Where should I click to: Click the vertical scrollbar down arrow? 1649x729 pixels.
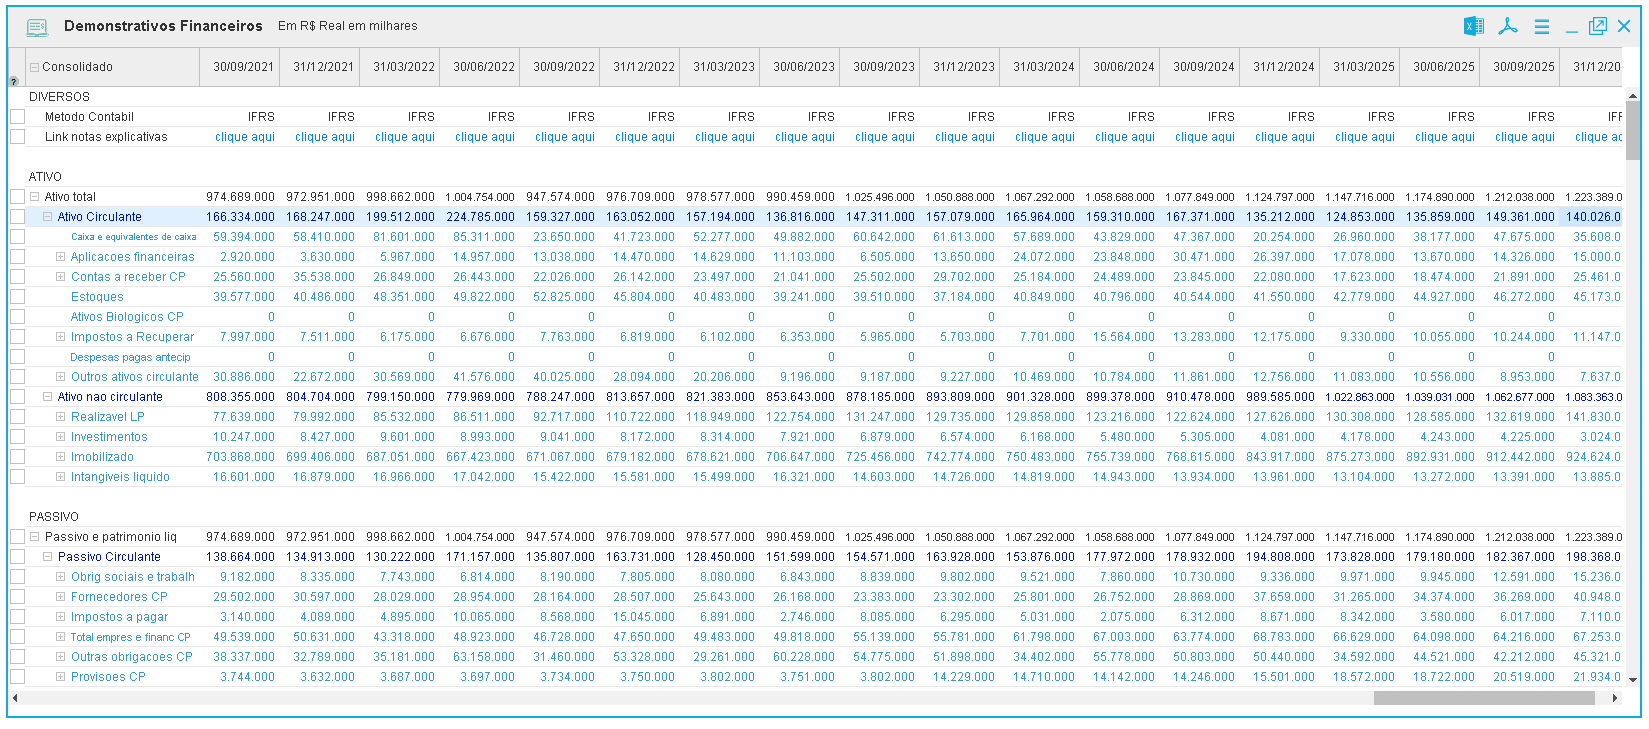coord(1633,680)
